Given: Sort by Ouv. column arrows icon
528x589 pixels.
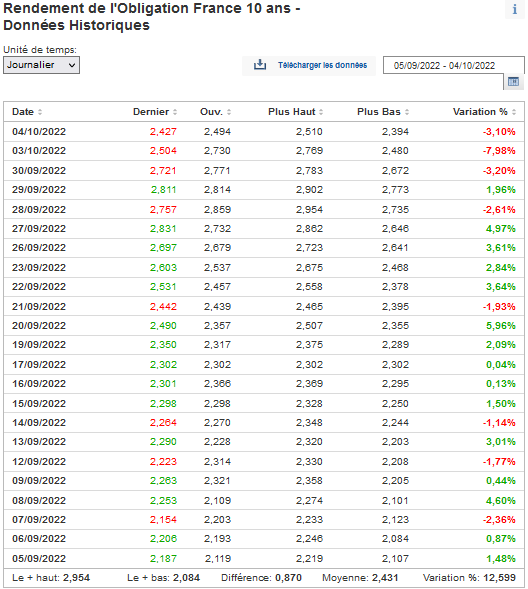Looking at the screenshot, I should 229,112.
